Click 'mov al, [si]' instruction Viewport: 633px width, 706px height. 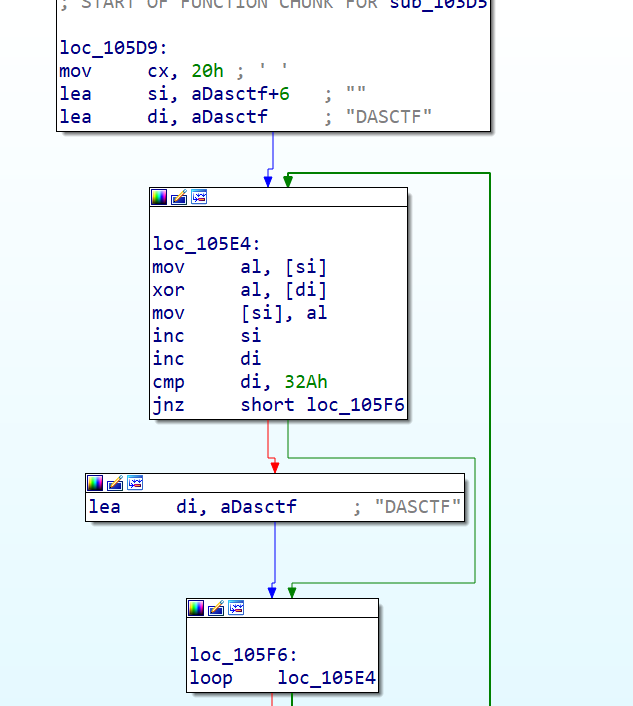click(240, 267)
